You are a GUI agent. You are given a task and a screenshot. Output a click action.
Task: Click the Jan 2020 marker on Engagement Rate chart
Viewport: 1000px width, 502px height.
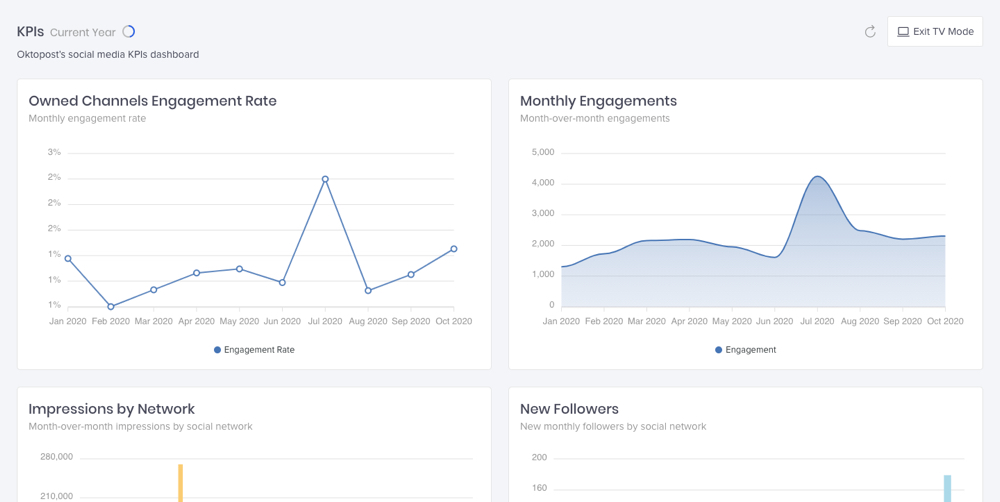tap(68, 259)
